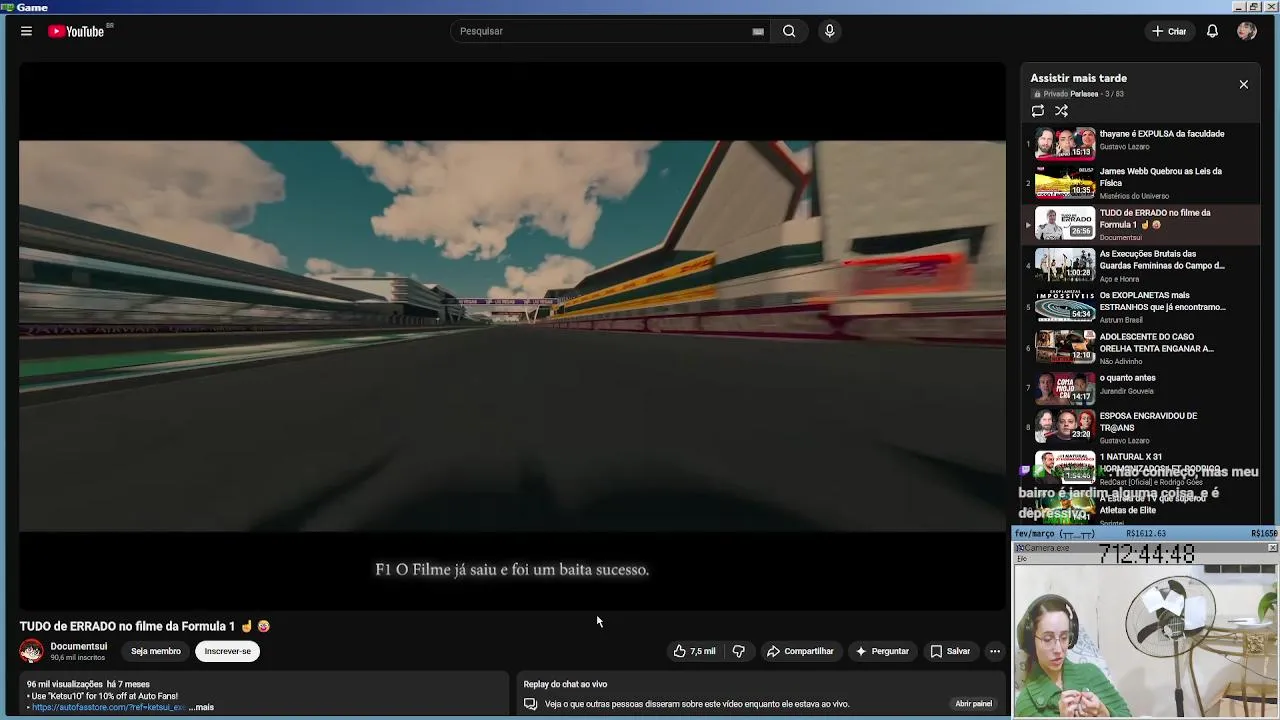This screenshot has height=720, width=1280.
Task: Click the 'Assistir mais tarde' playlist title
Action: point(1079,78)
